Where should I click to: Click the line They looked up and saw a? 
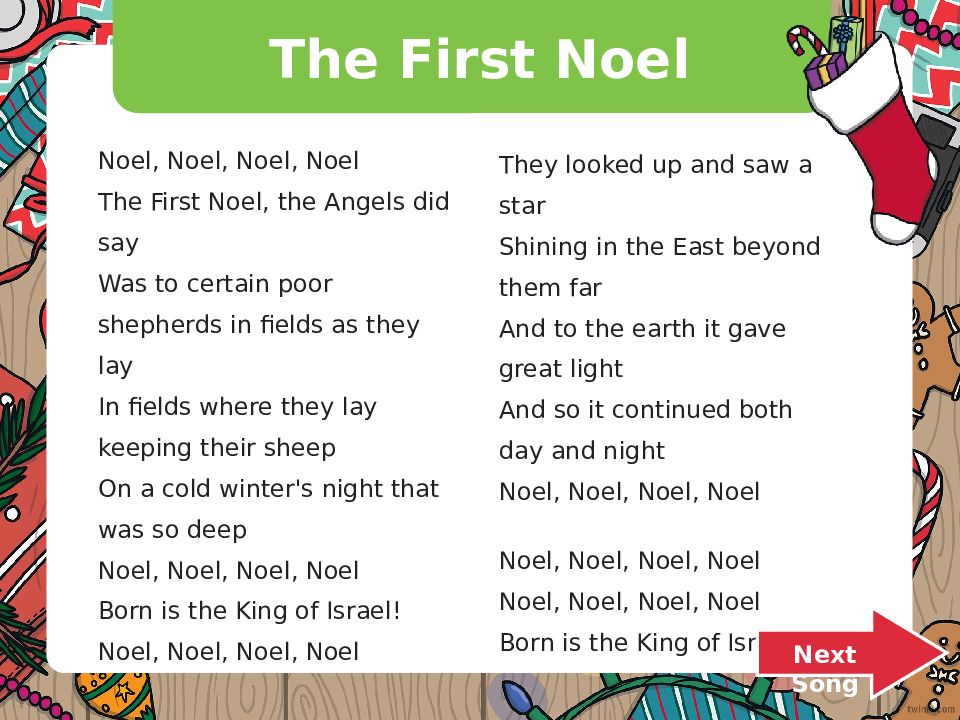[656, 165]
